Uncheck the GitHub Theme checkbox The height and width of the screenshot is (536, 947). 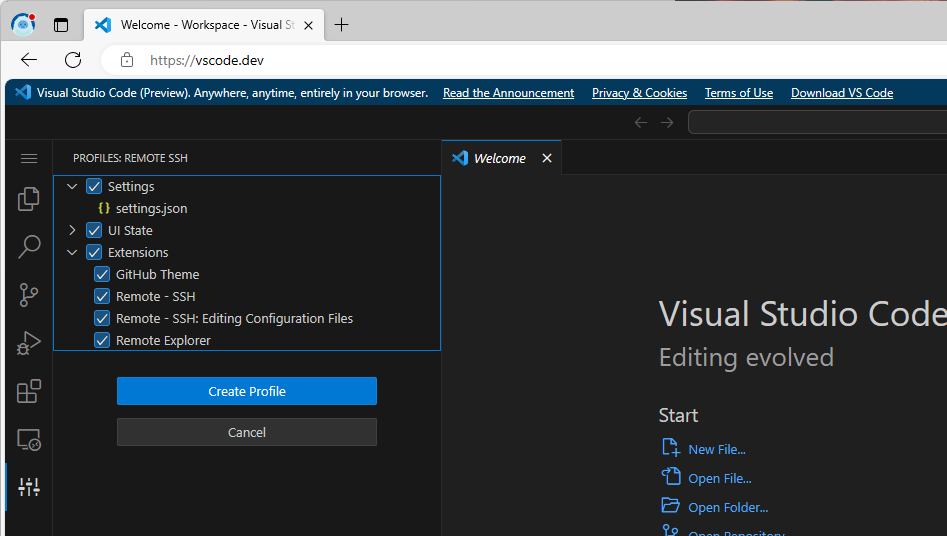click(x=102, y=274)
